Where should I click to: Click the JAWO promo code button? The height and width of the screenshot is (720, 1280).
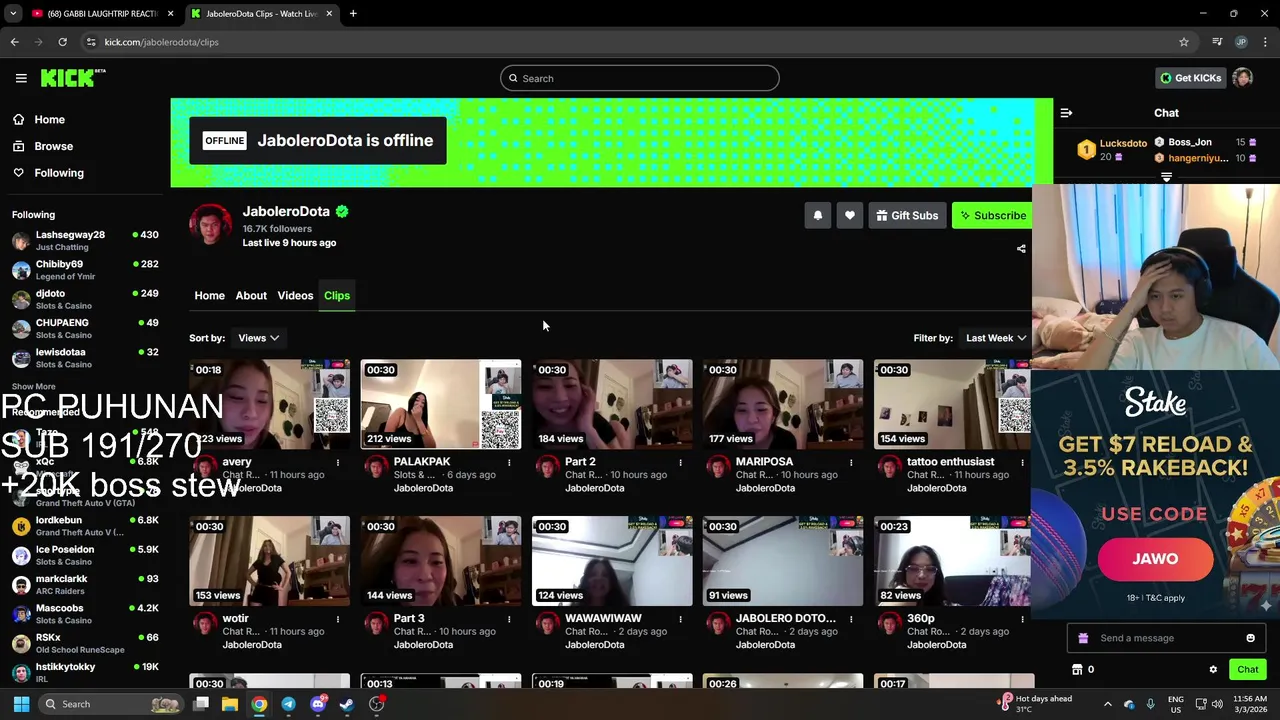point(1155,559)
